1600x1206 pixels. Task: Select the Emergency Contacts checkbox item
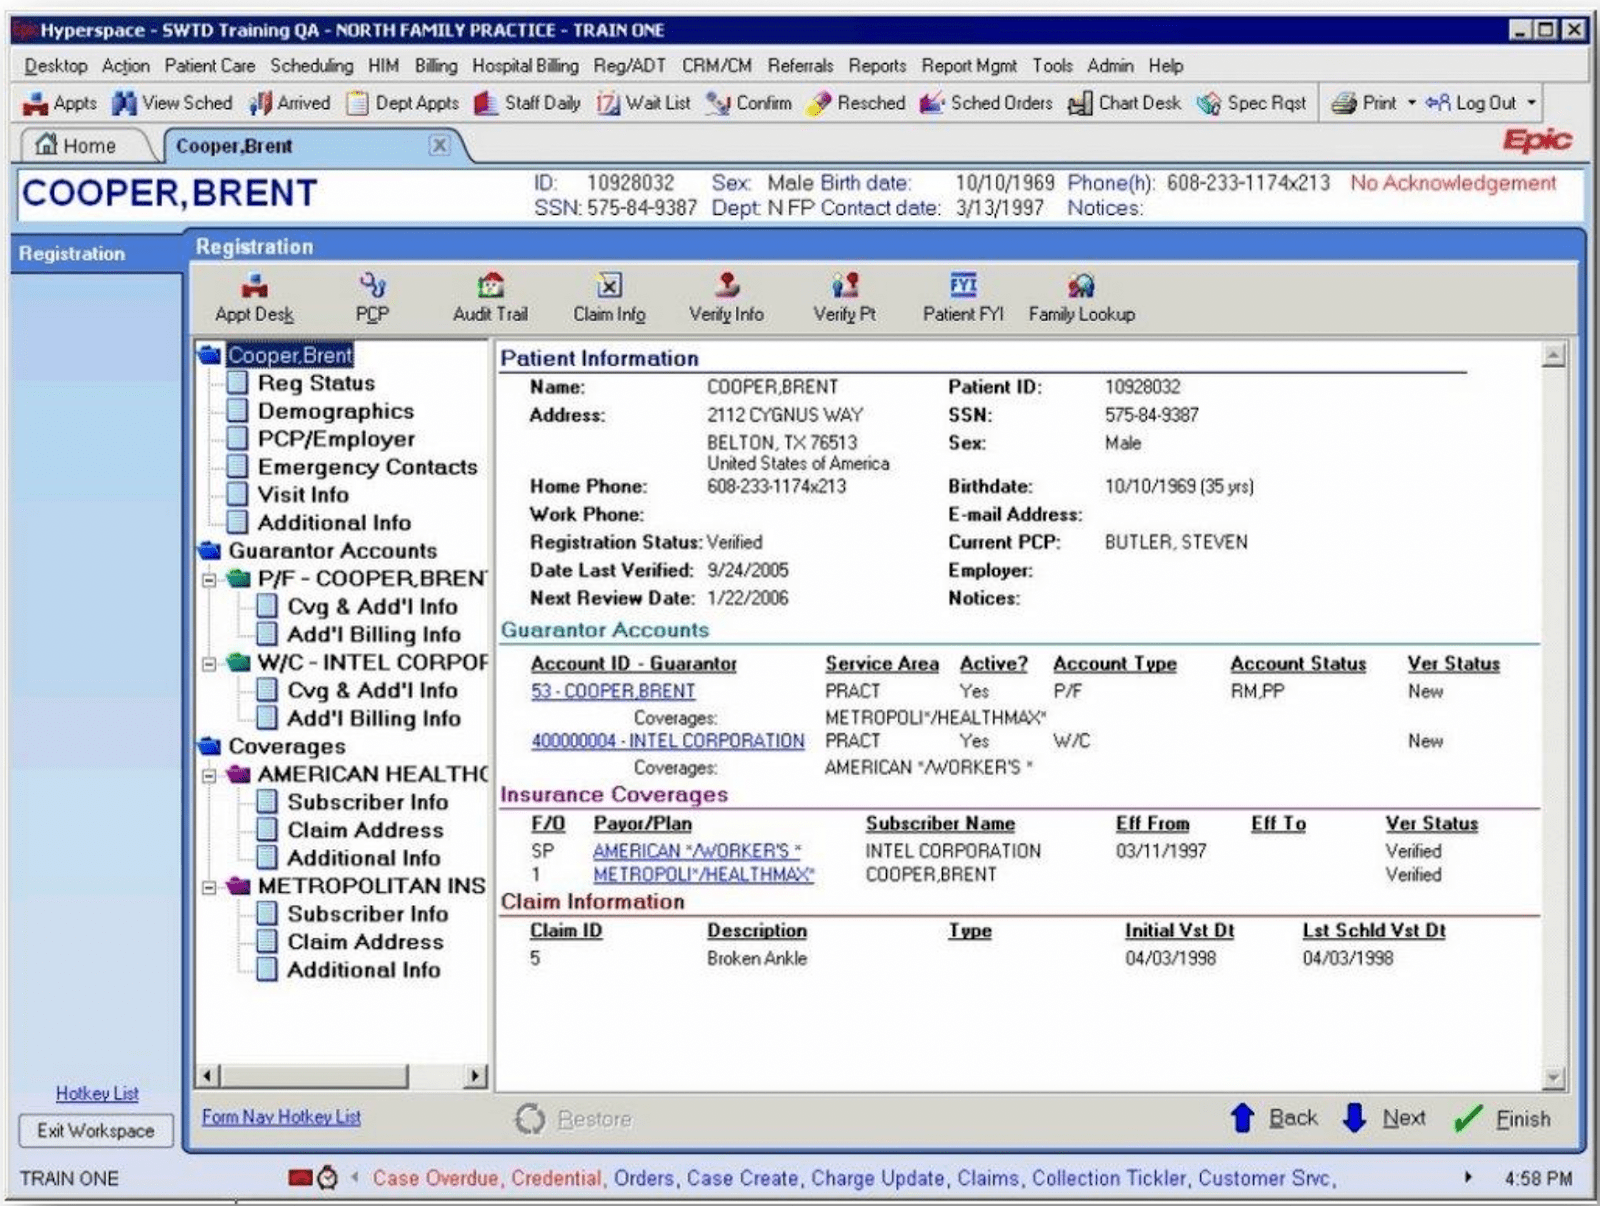point(237,467)
